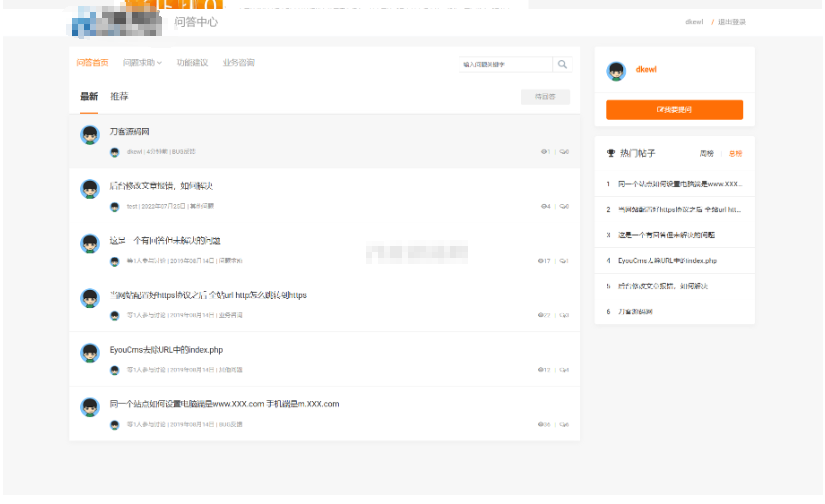This screenshot has height=504, width=825.
Task: Open the 功能建议 navigation item
Action: [x=192, y=63]
